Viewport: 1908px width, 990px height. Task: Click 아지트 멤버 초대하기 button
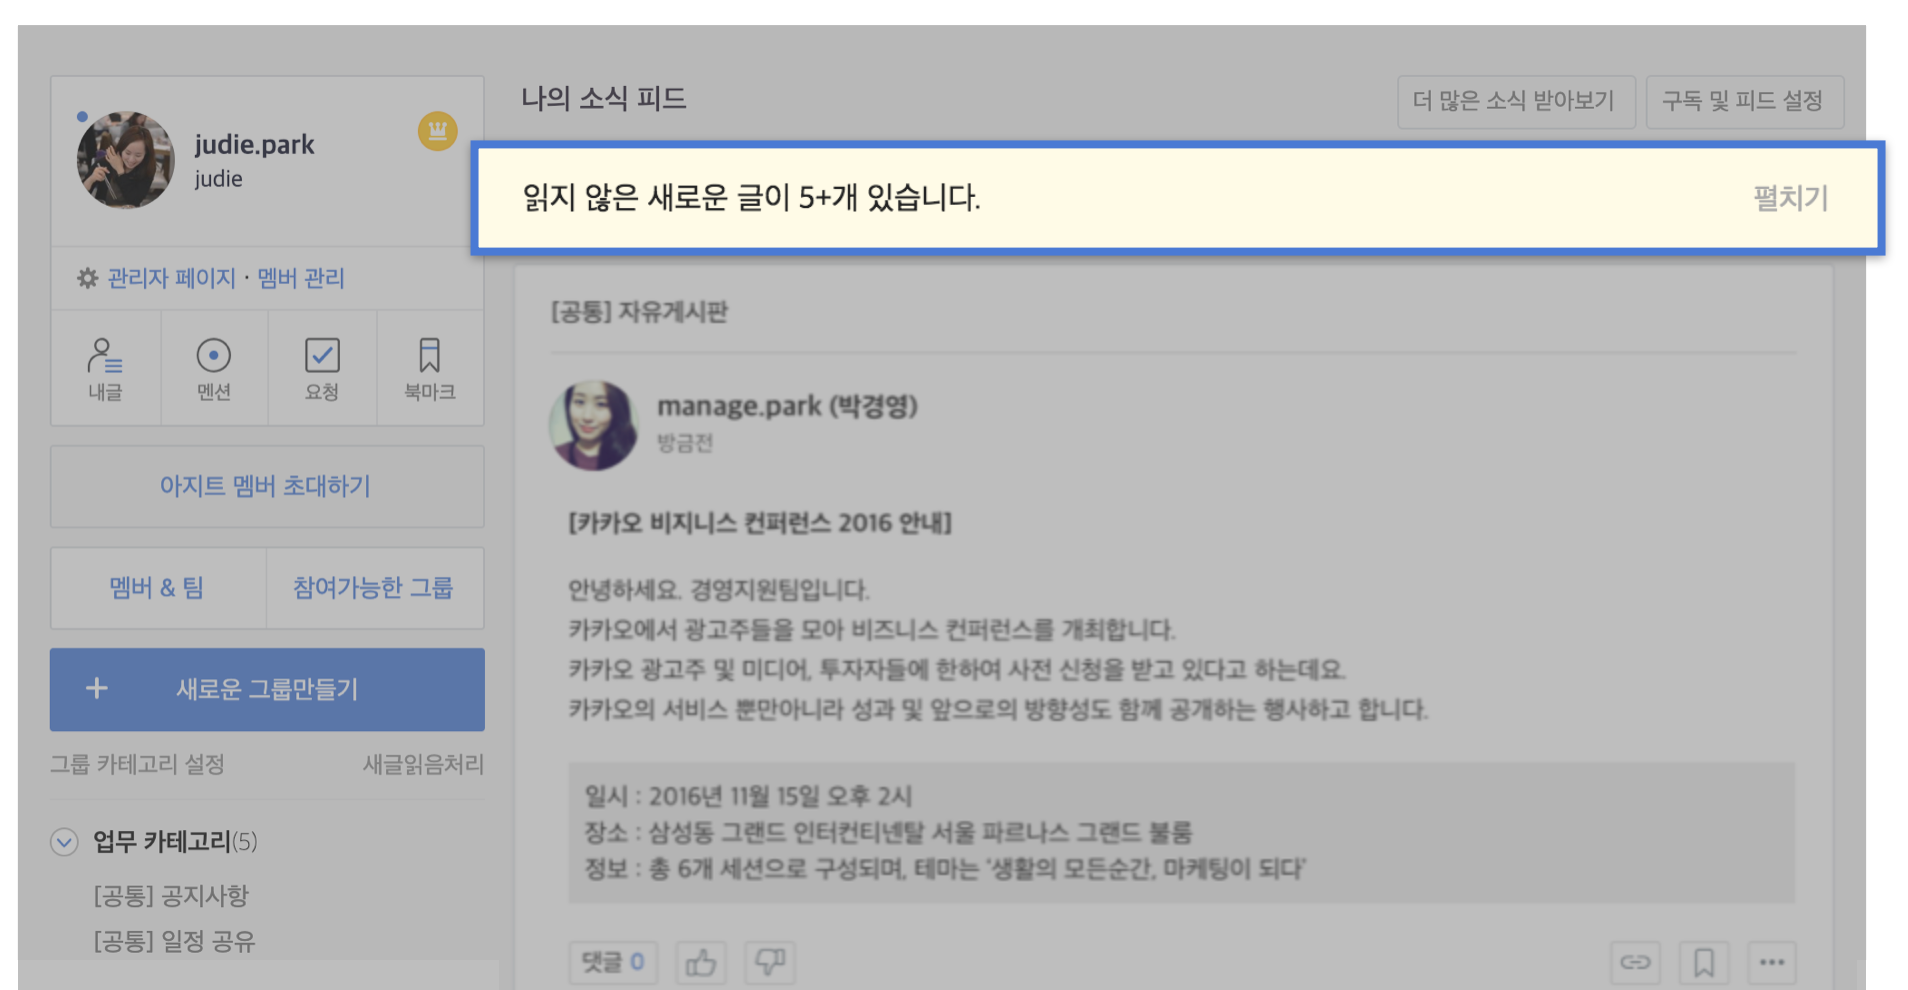coord(266,486)
